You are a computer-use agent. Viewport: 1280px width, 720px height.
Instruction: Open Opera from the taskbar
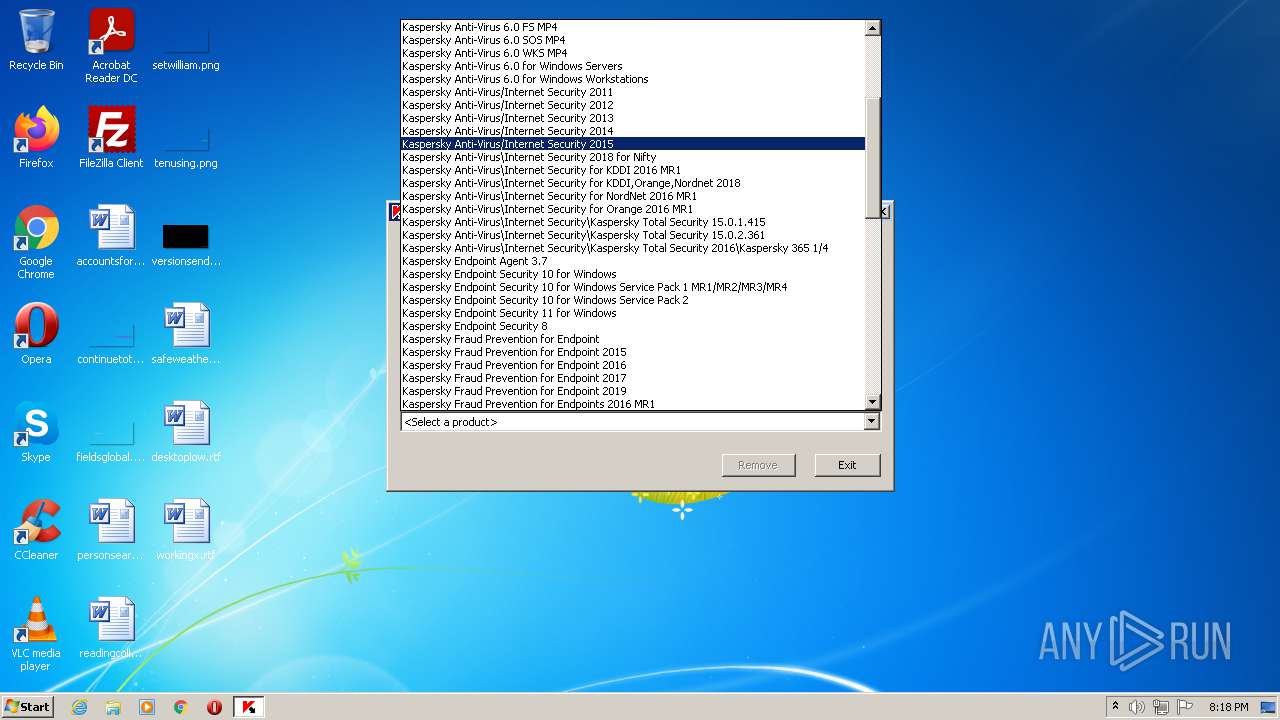coord(214,707)
